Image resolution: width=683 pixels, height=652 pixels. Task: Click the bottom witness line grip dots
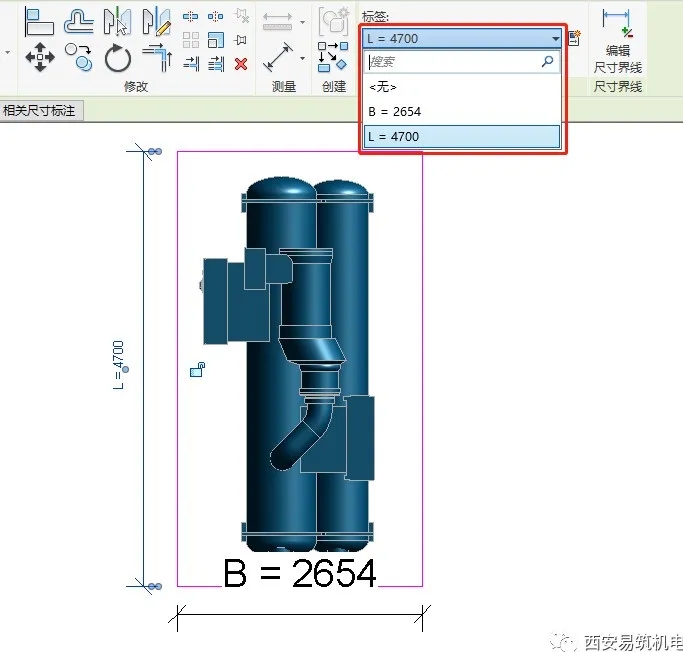(x=155, y=587)
